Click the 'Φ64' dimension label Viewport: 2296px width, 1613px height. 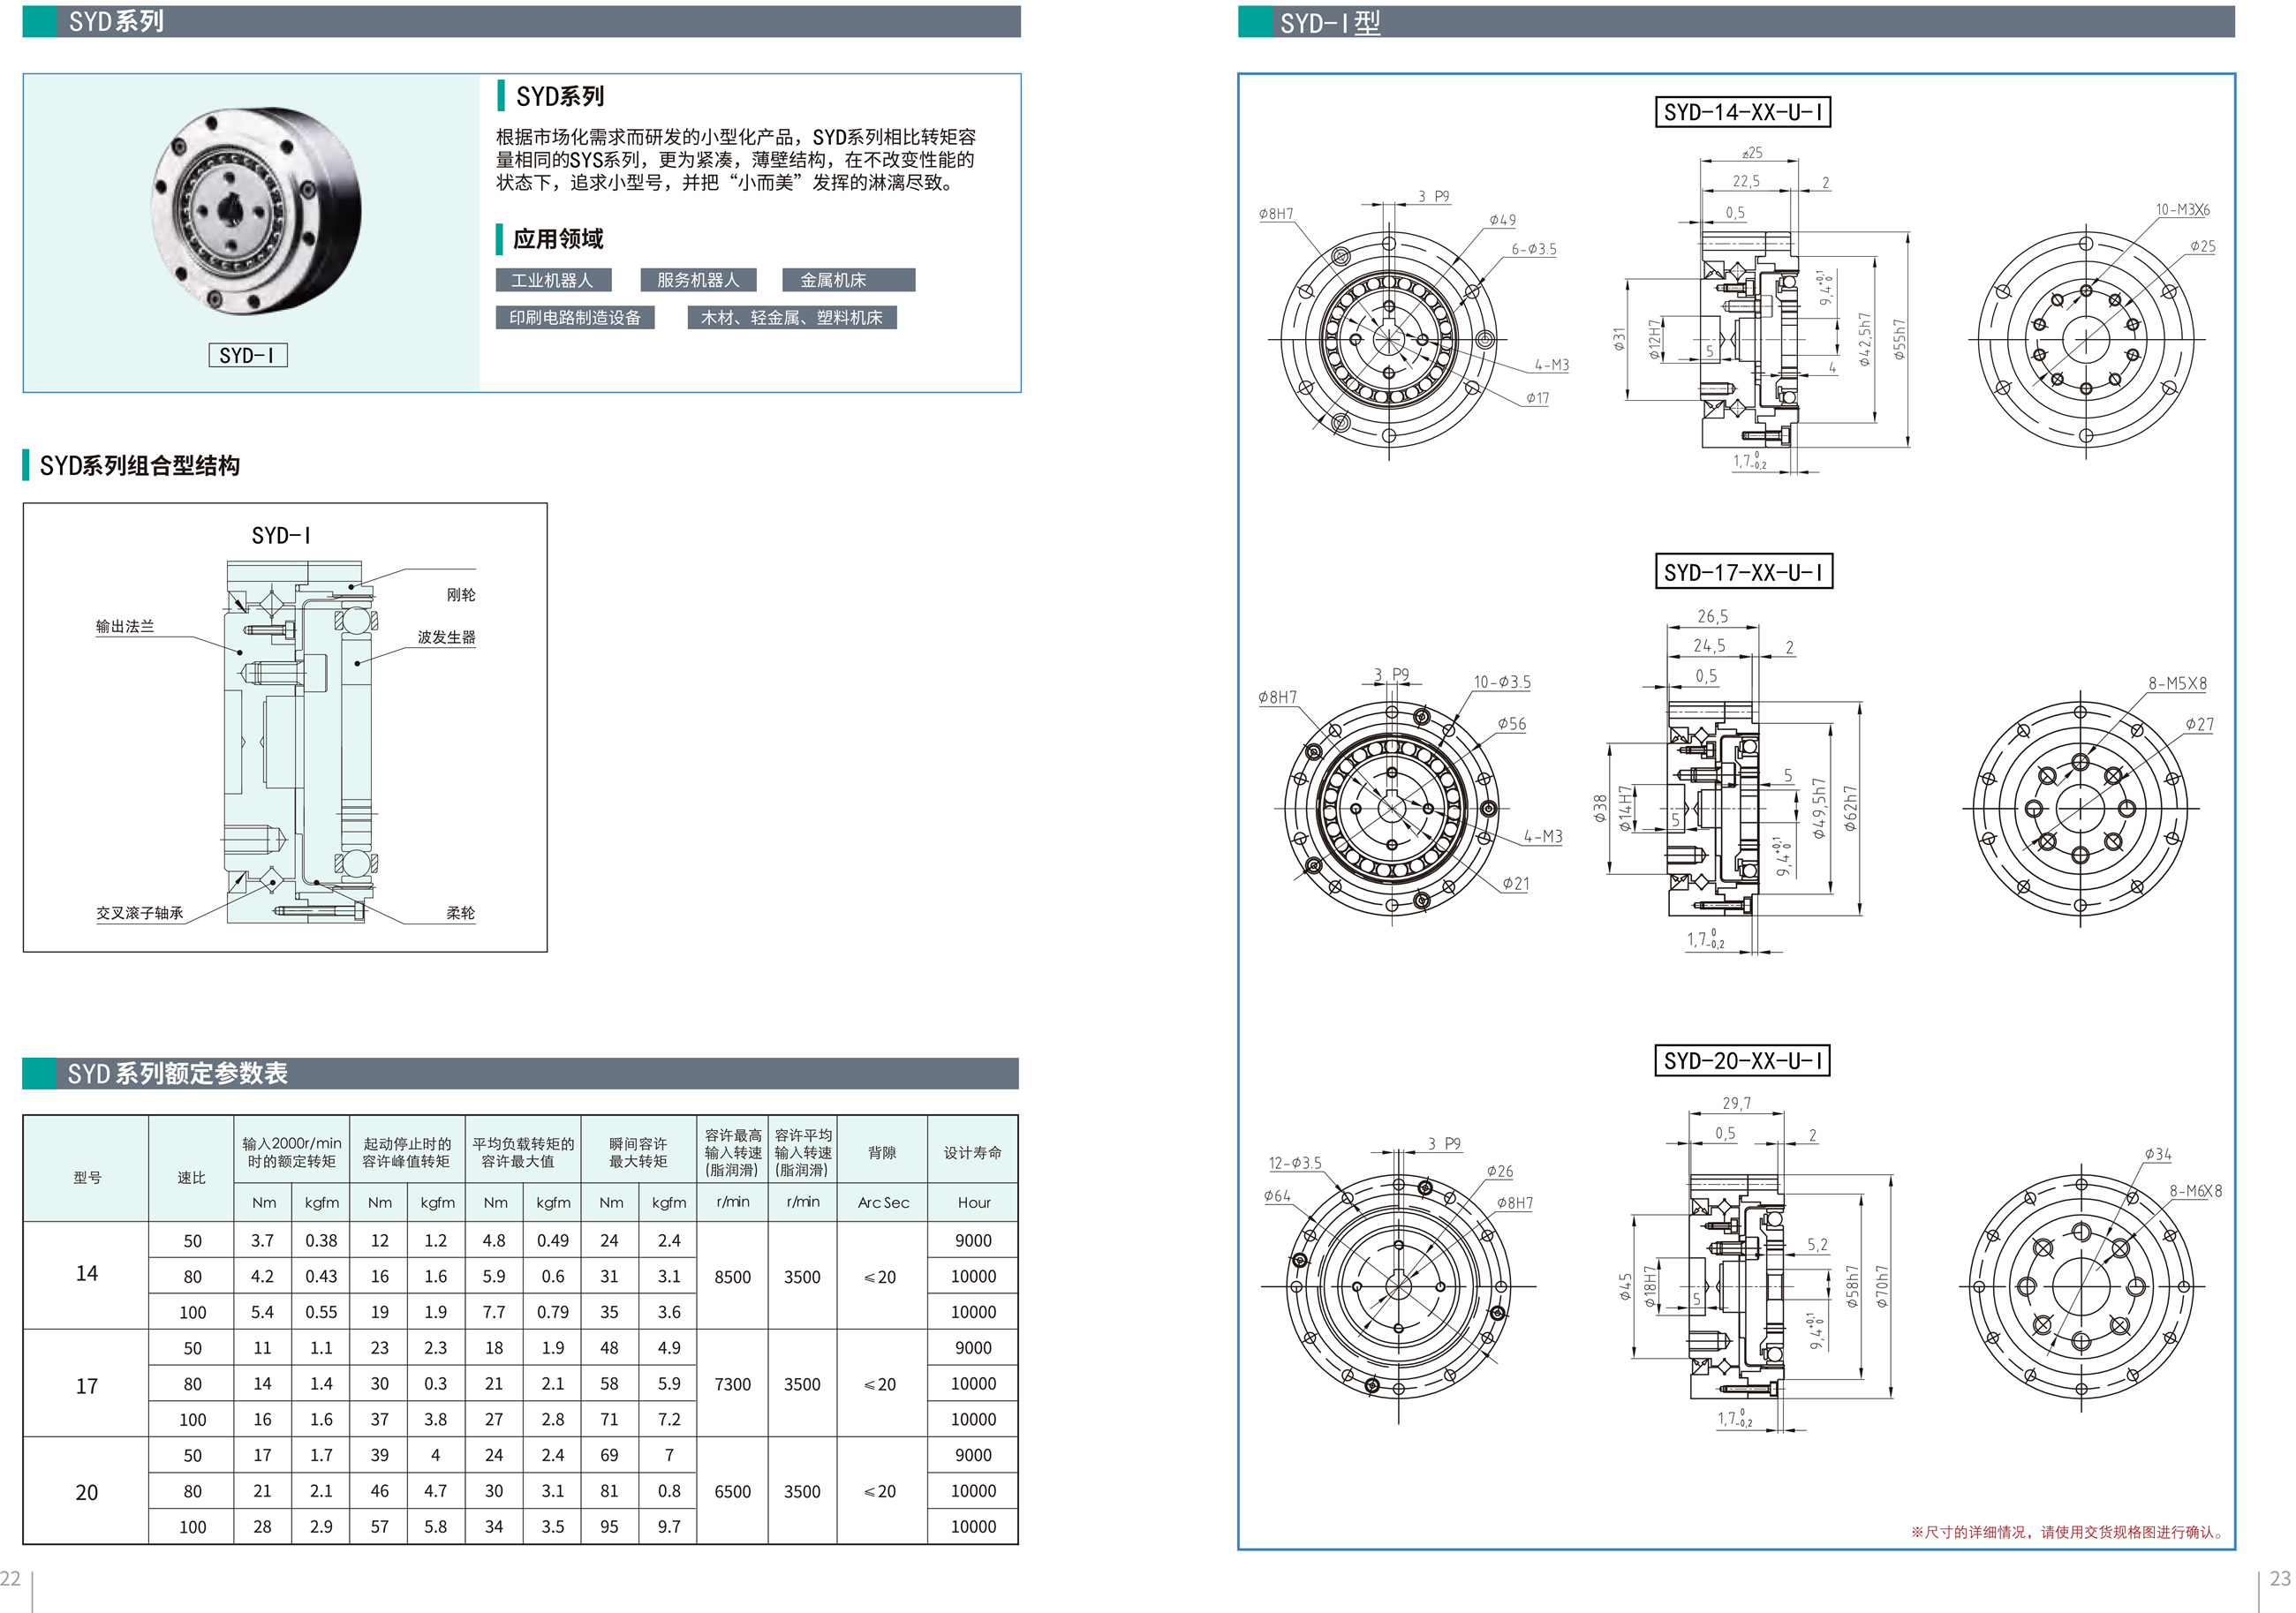(x=1277, y=1195)
